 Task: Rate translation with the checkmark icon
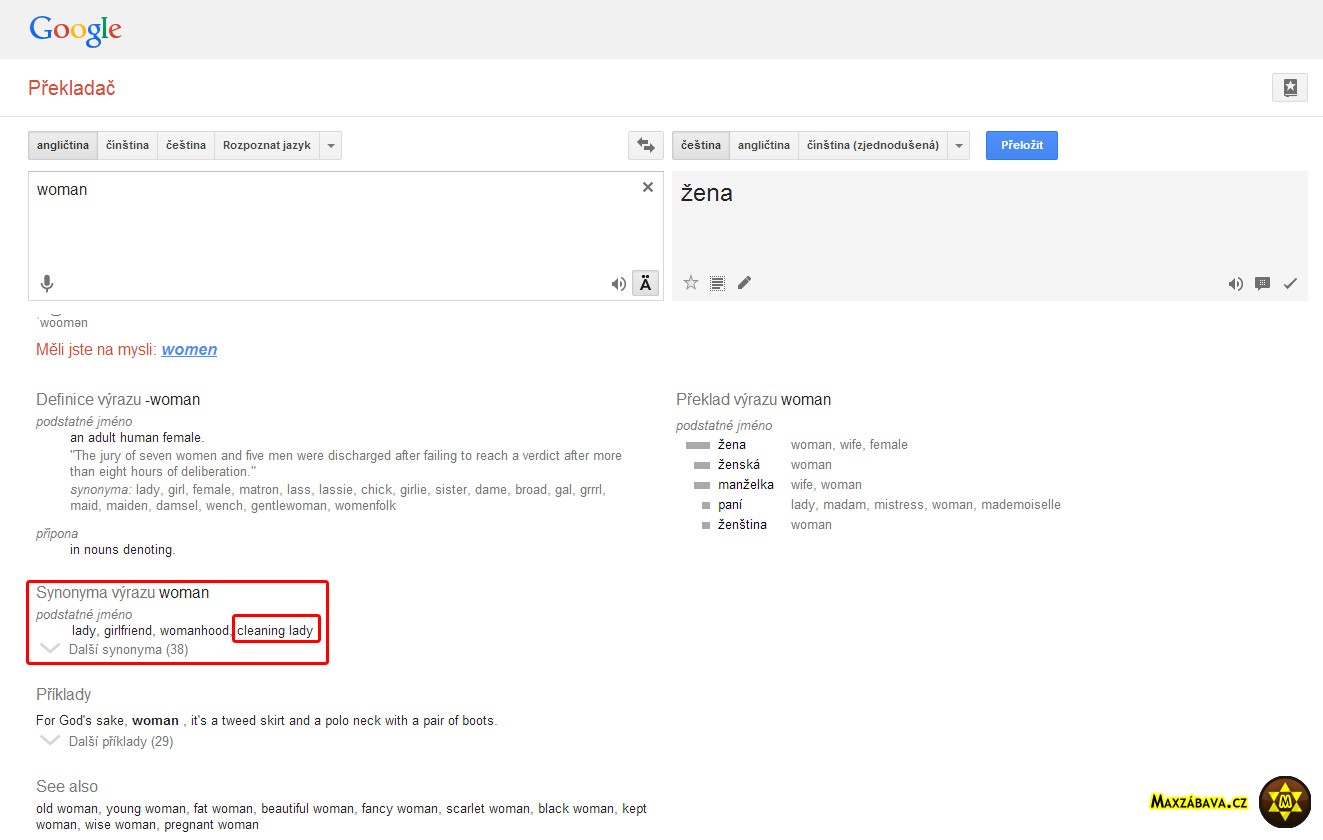1290,284
